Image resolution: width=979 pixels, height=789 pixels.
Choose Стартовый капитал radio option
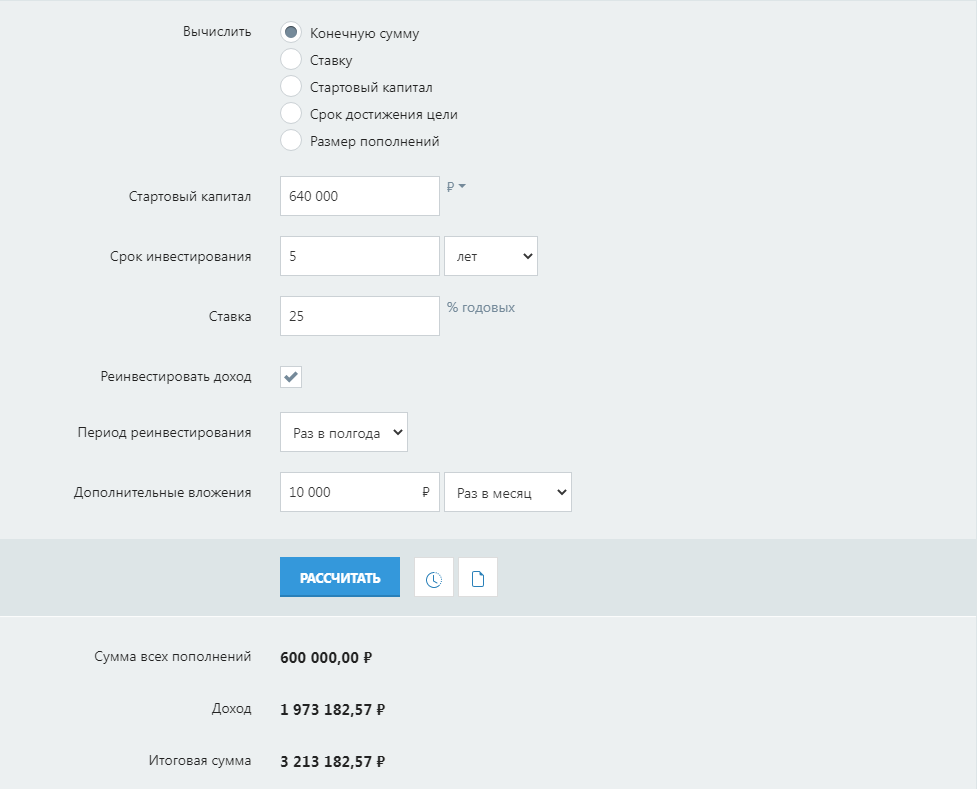291,86
